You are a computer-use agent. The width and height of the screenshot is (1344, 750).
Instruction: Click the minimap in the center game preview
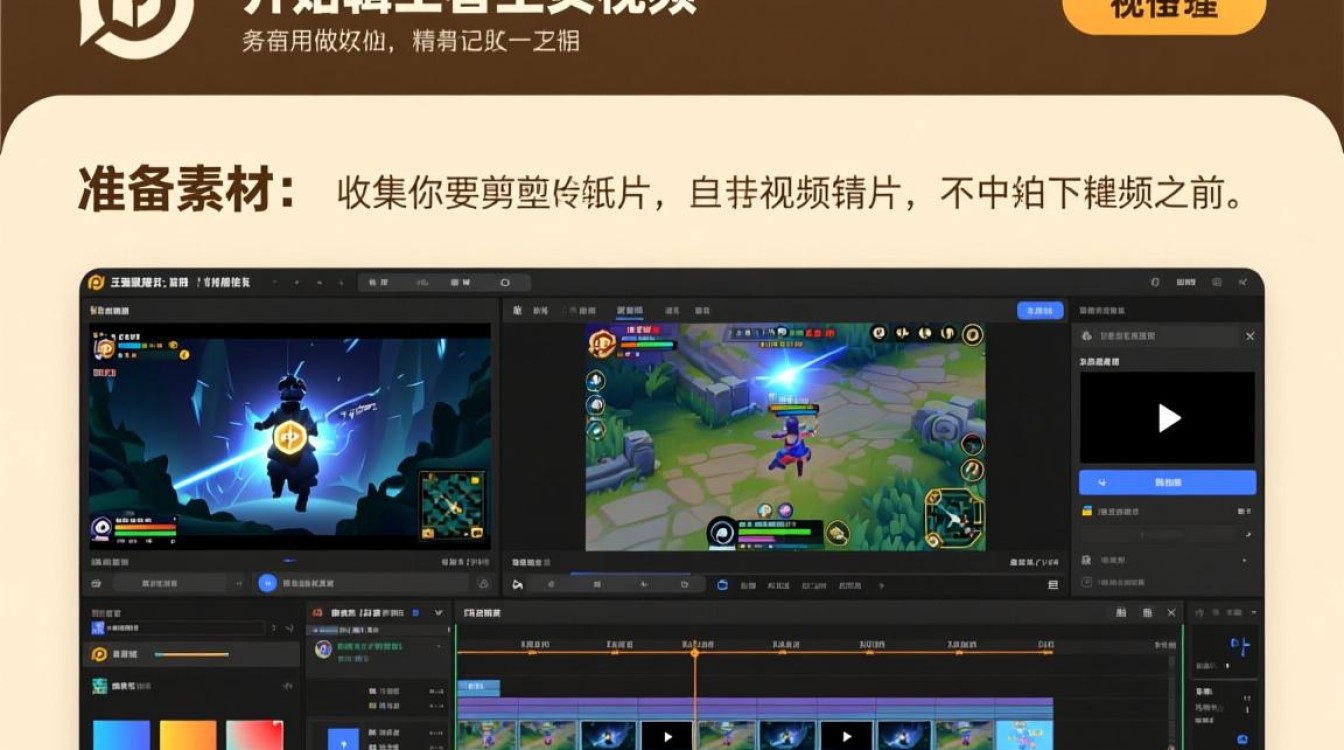953,517
